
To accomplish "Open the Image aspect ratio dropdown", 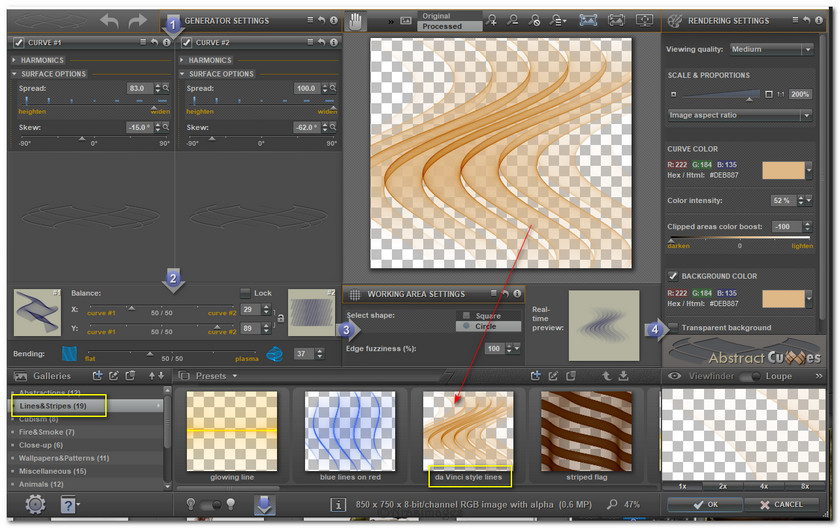I will click(x=739, y=115).
